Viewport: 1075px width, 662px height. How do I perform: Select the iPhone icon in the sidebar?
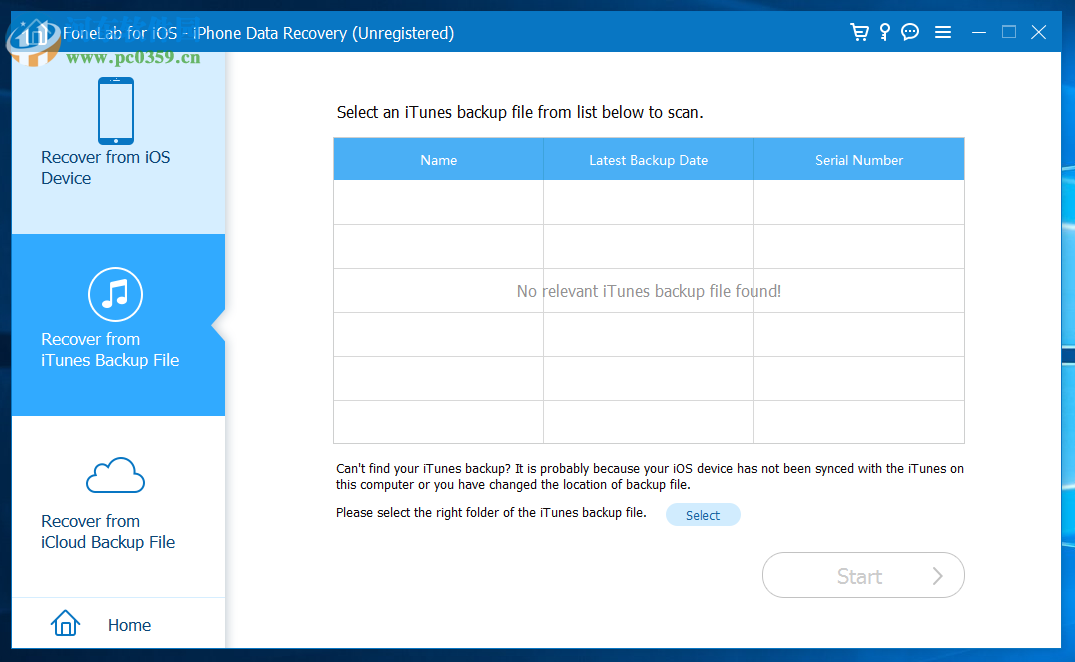coord(117,110)
